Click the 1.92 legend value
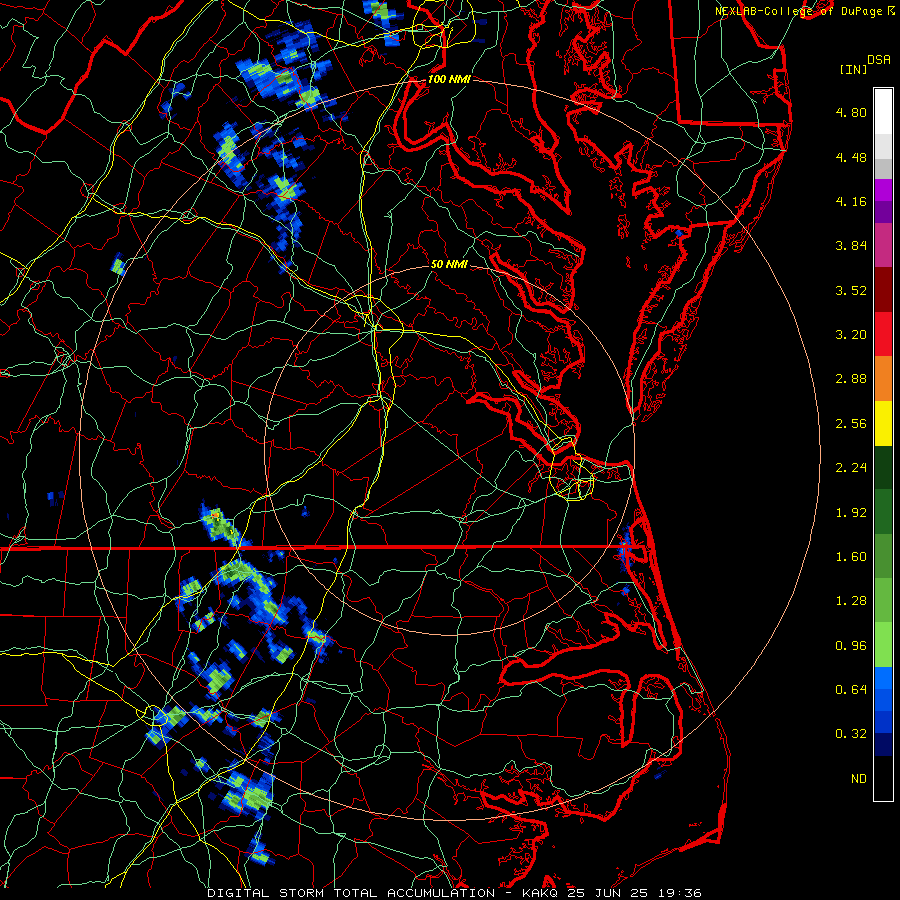This screenshot has height=900, width=900. pos(851,513)
